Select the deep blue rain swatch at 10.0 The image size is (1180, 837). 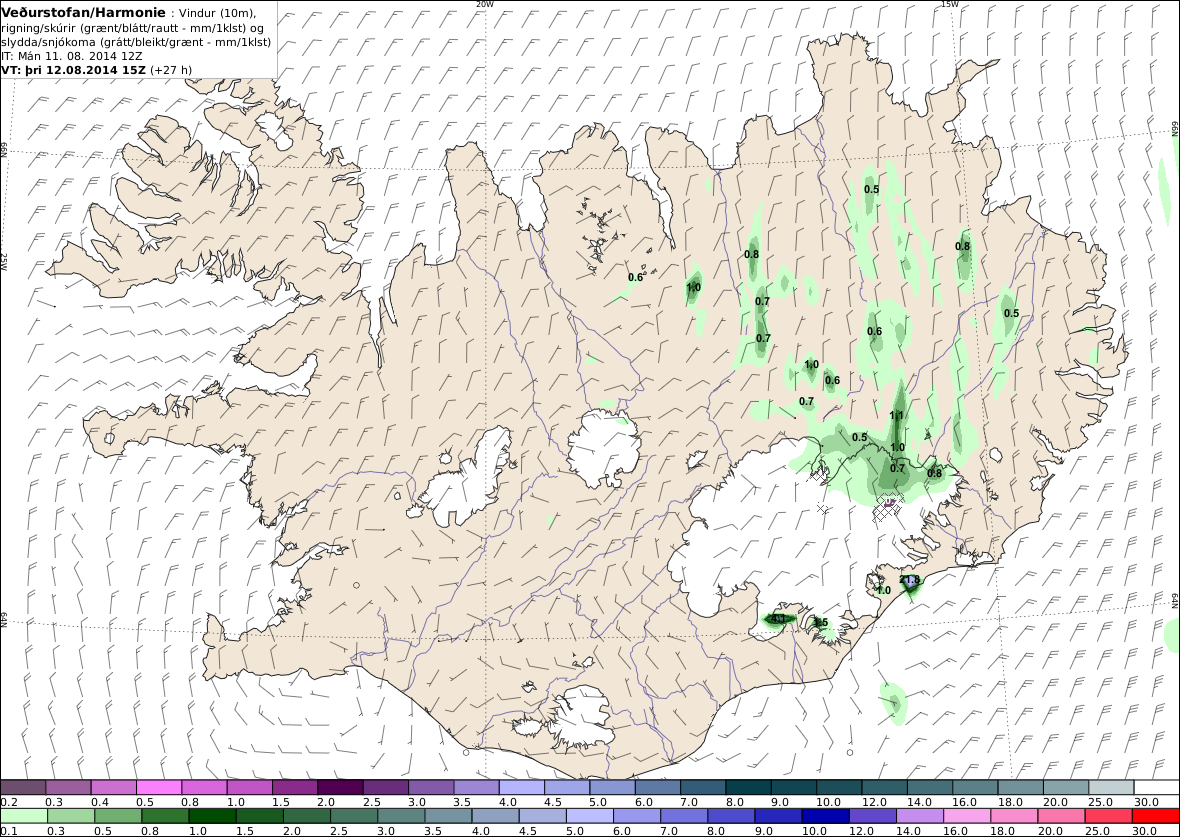826,816
